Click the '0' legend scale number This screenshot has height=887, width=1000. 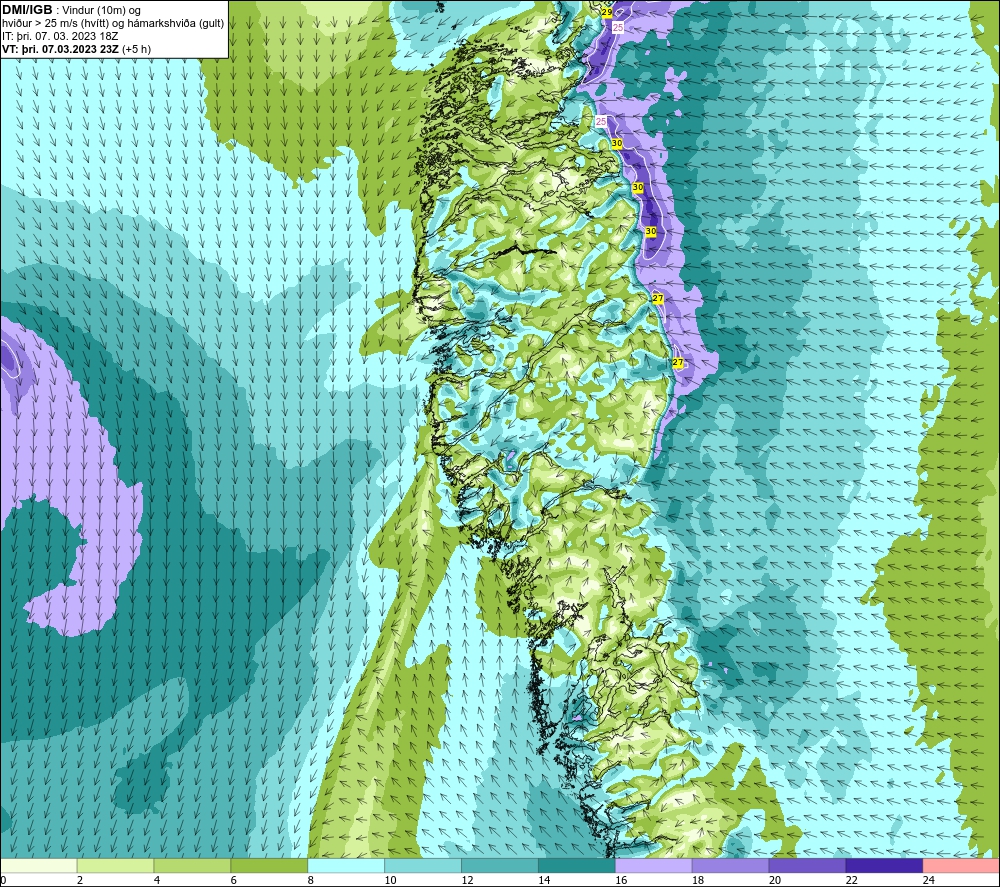(3, 880)
